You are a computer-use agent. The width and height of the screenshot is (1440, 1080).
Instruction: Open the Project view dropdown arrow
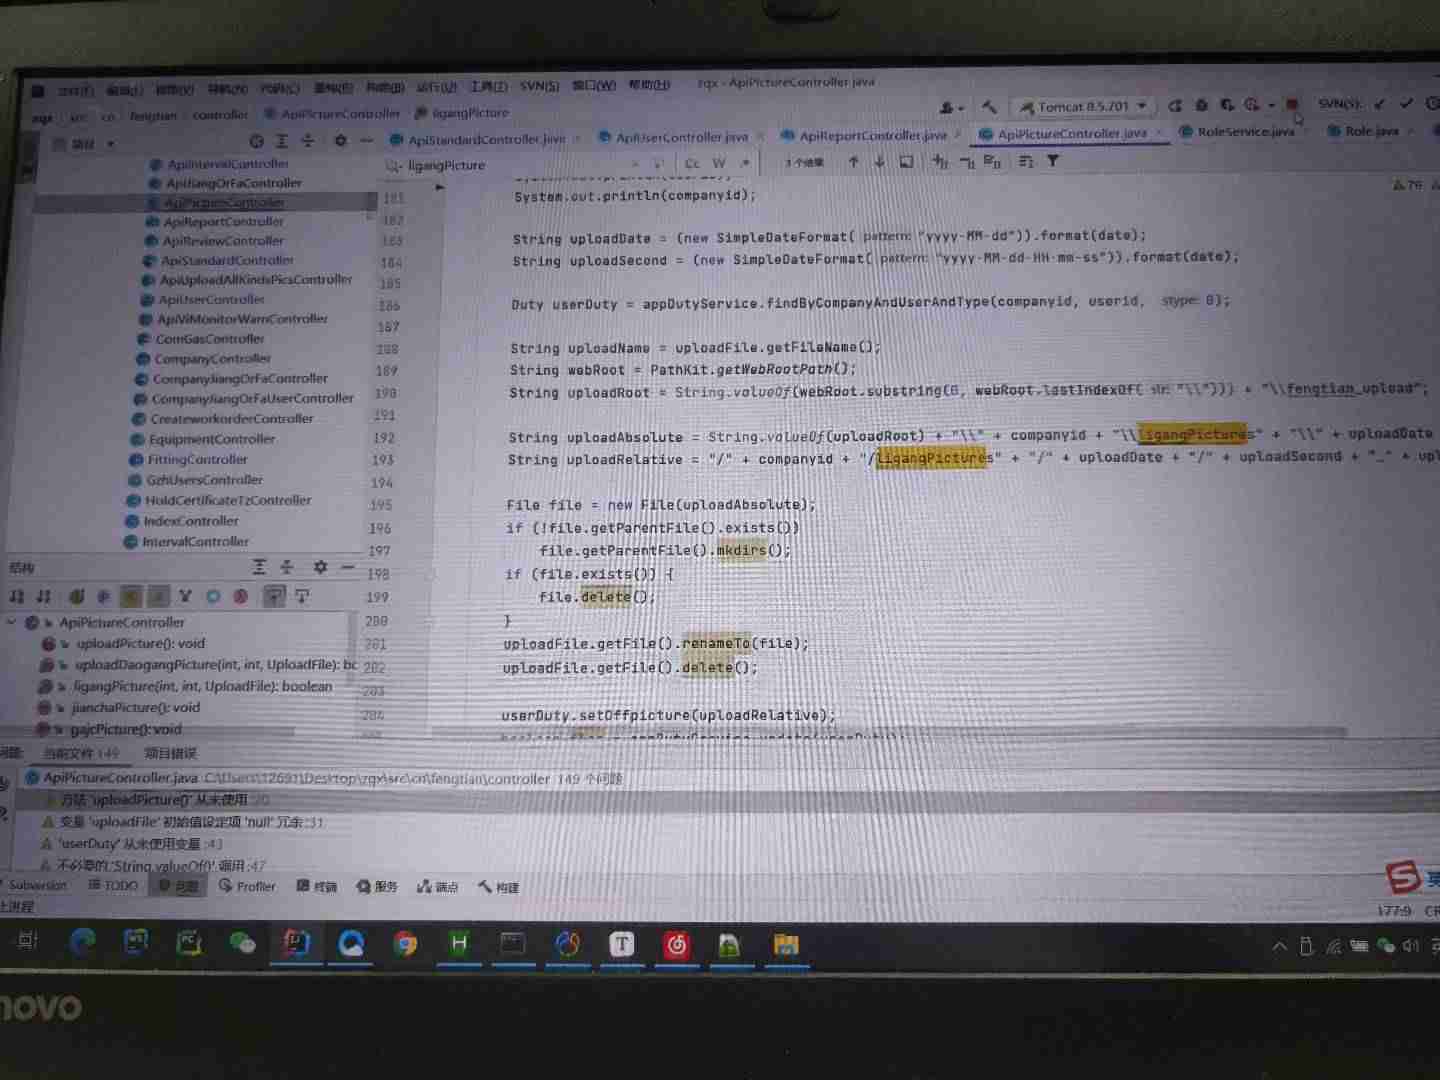tap(111, 144)
